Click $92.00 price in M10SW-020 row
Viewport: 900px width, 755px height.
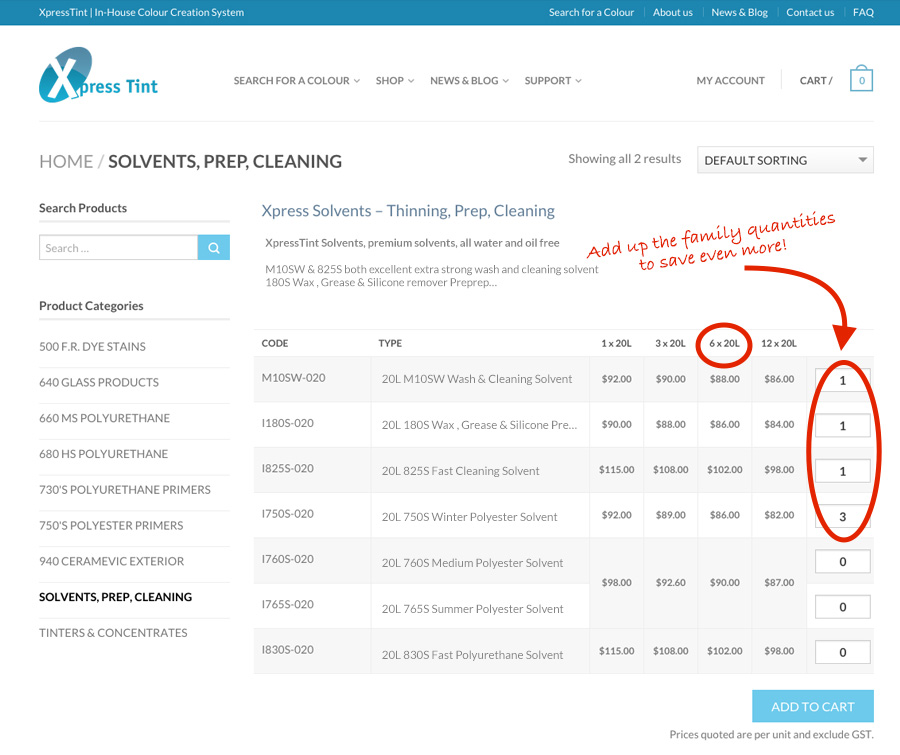click(x=616, y=379)
